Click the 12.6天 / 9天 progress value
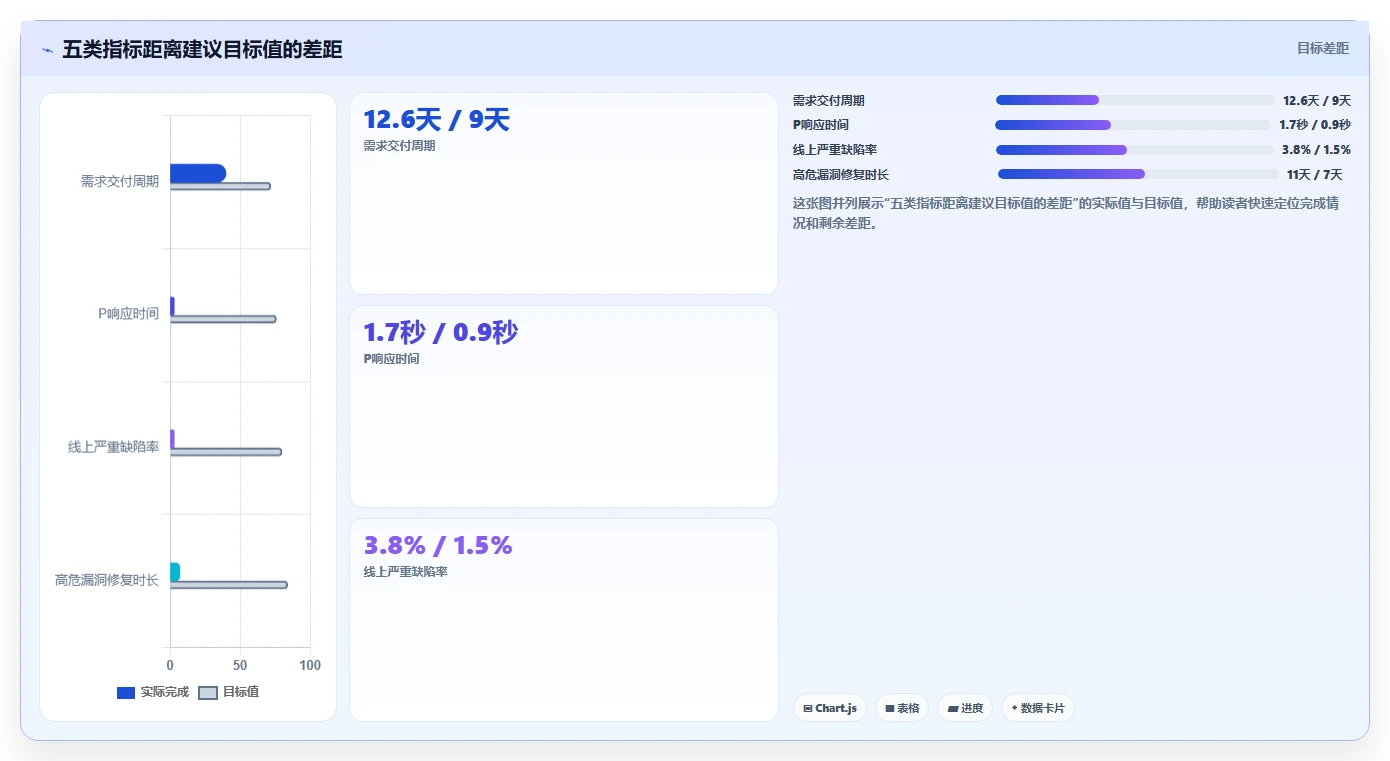The width and height of the screenshot is (1390, 761). (1317, 101)
